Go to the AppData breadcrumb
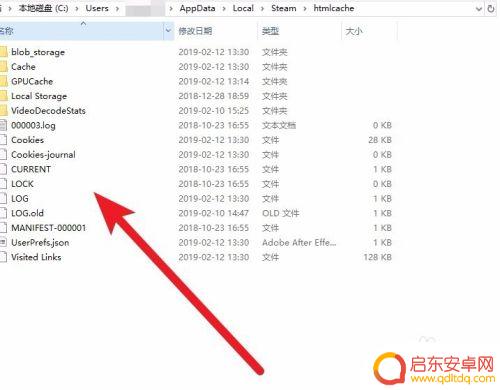 coord(197,8)
